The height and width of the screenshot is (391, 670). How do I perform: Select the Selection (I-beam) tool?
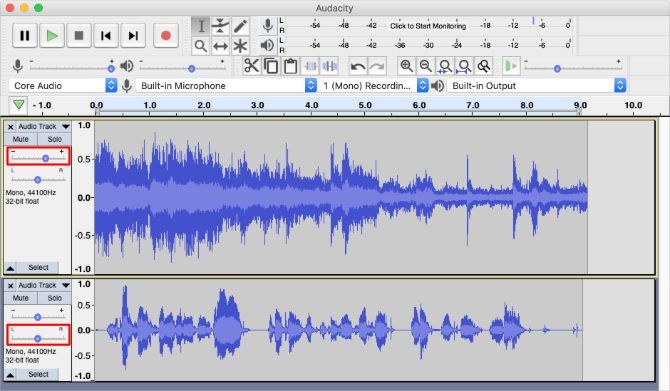click(x=200, y=26)
